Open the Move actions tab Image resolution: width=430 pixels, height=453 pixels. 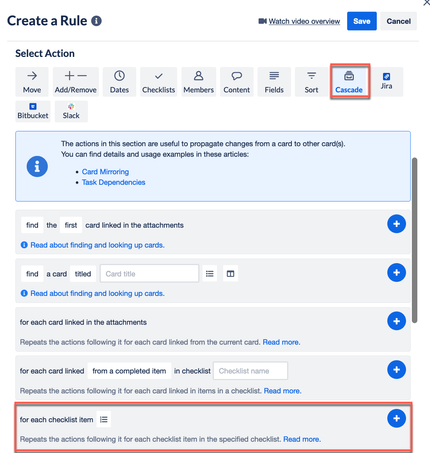coord(32,82)
